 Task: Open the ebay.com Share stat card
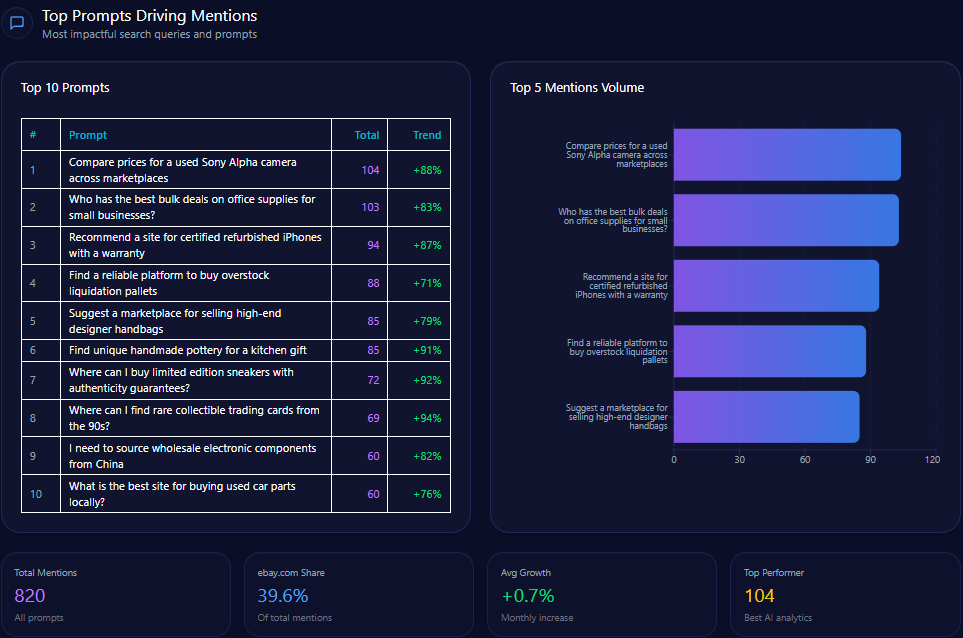pos(358,594)
